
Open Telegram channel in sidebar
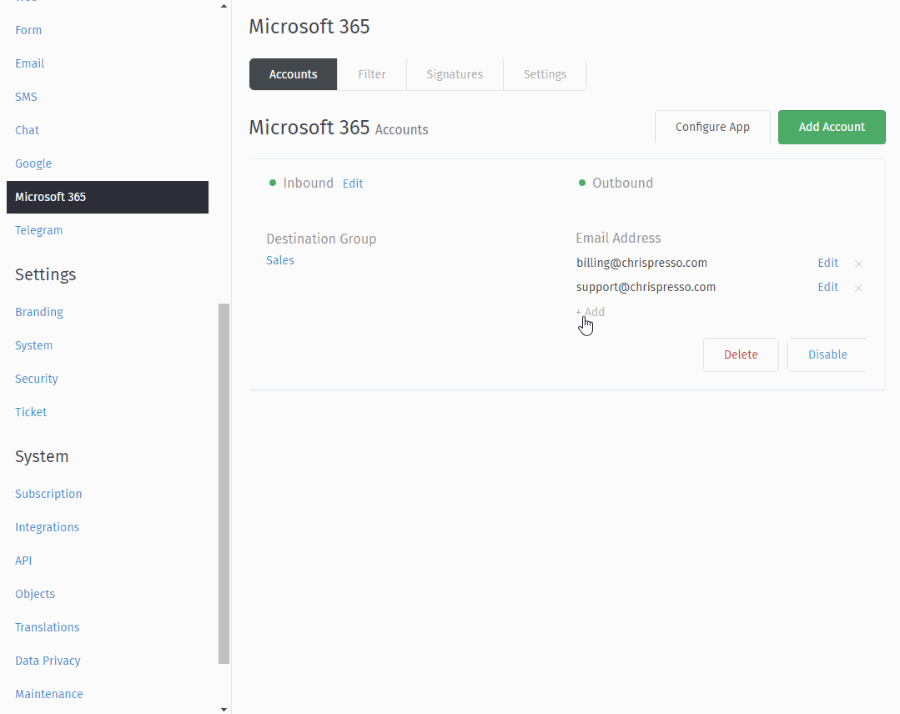(38, 230)
